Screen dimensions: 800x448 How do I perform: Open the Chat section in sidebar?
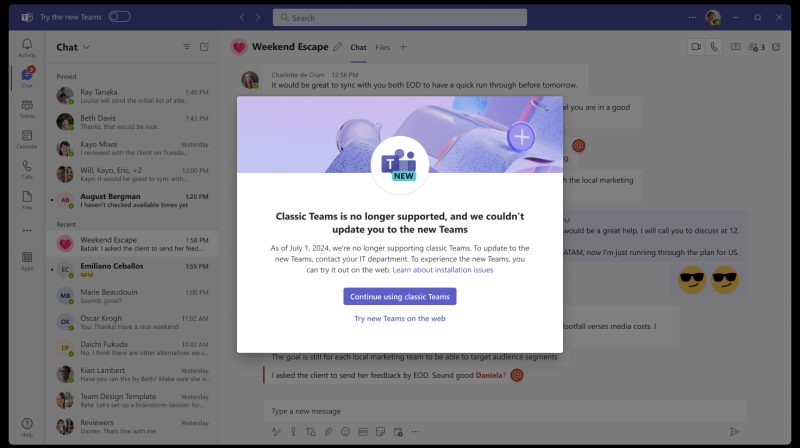27,78
